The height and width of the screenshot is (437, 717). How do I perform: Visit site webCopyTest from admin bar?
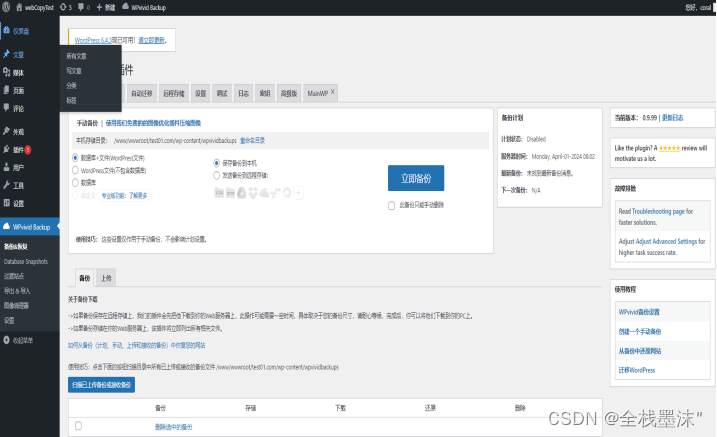[35, 7]
